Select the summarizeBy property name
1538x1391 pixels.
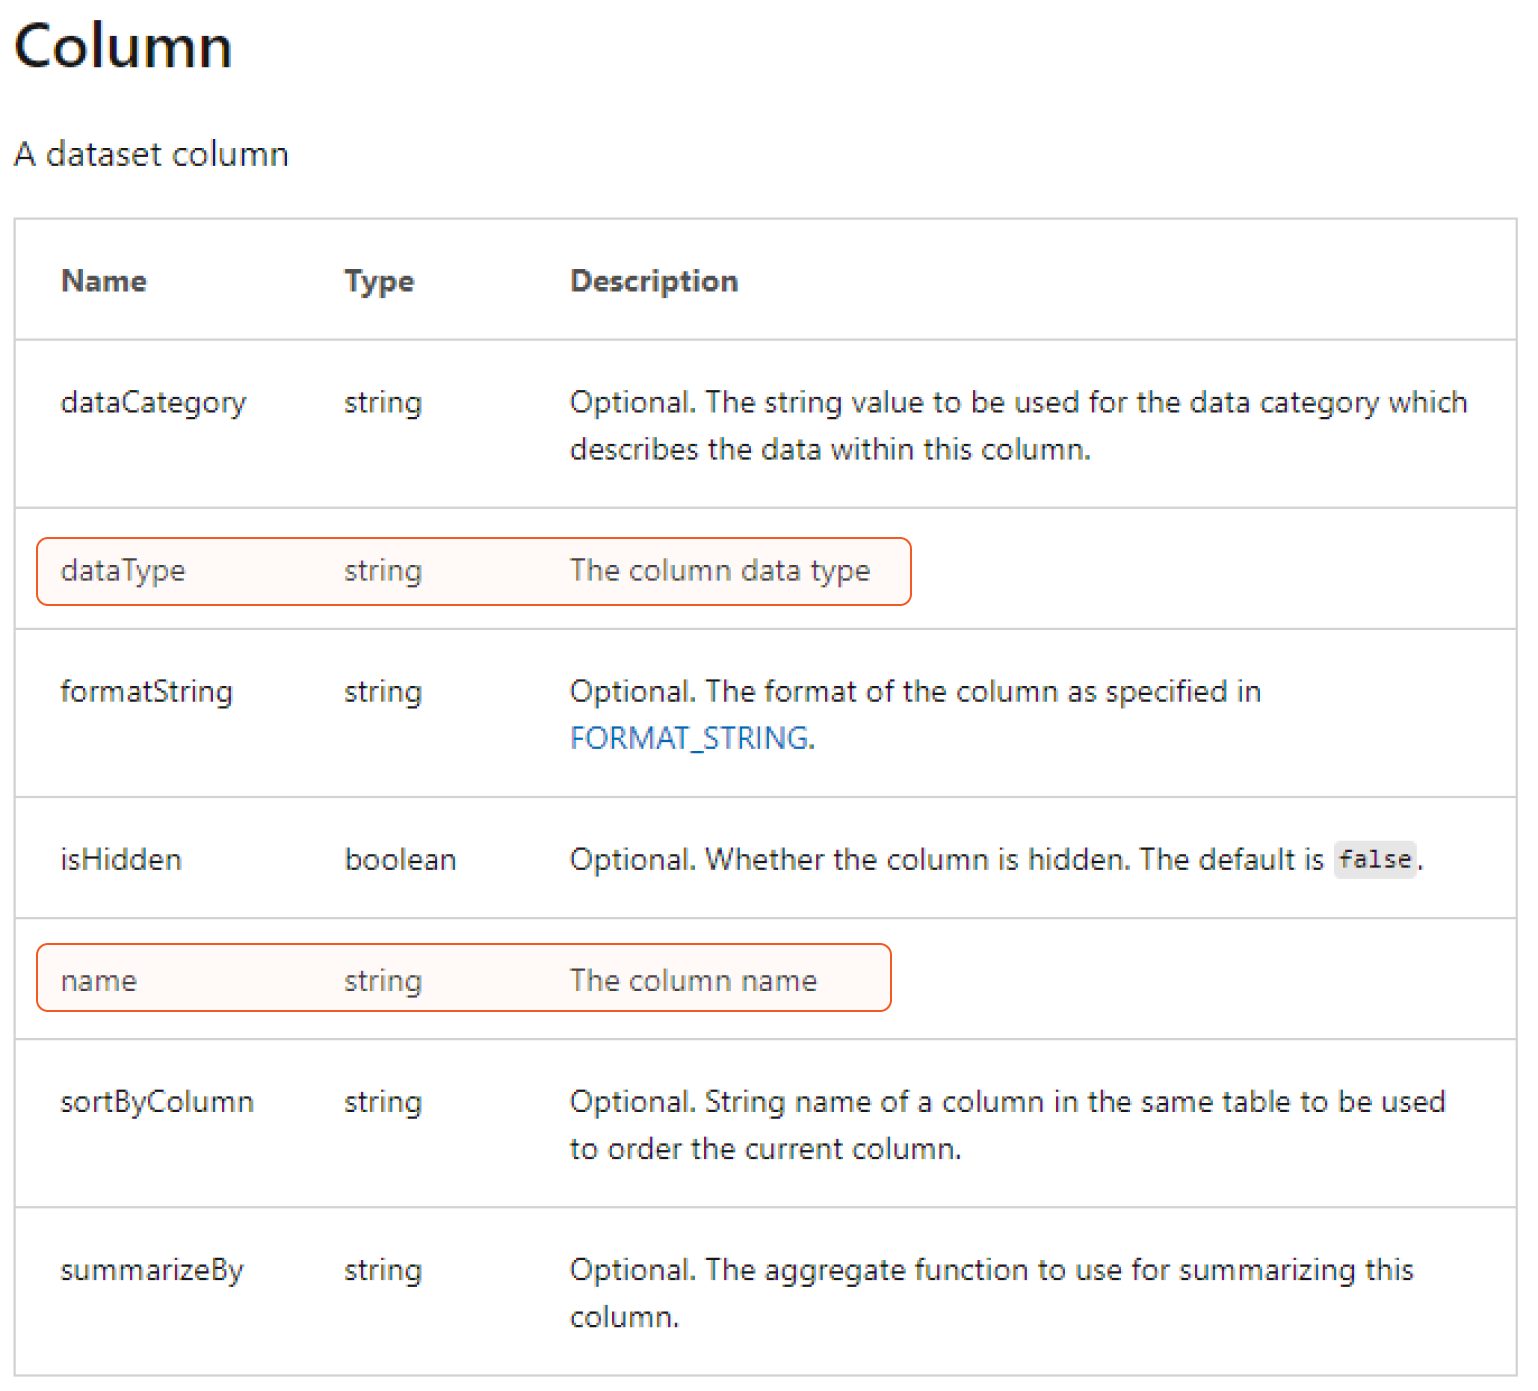(152, 1269)
